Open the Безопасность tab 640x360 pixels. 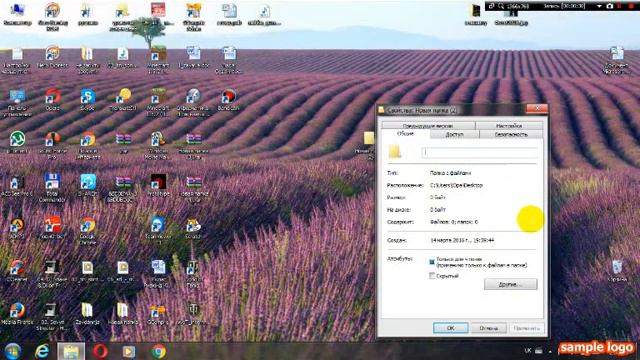511,134
